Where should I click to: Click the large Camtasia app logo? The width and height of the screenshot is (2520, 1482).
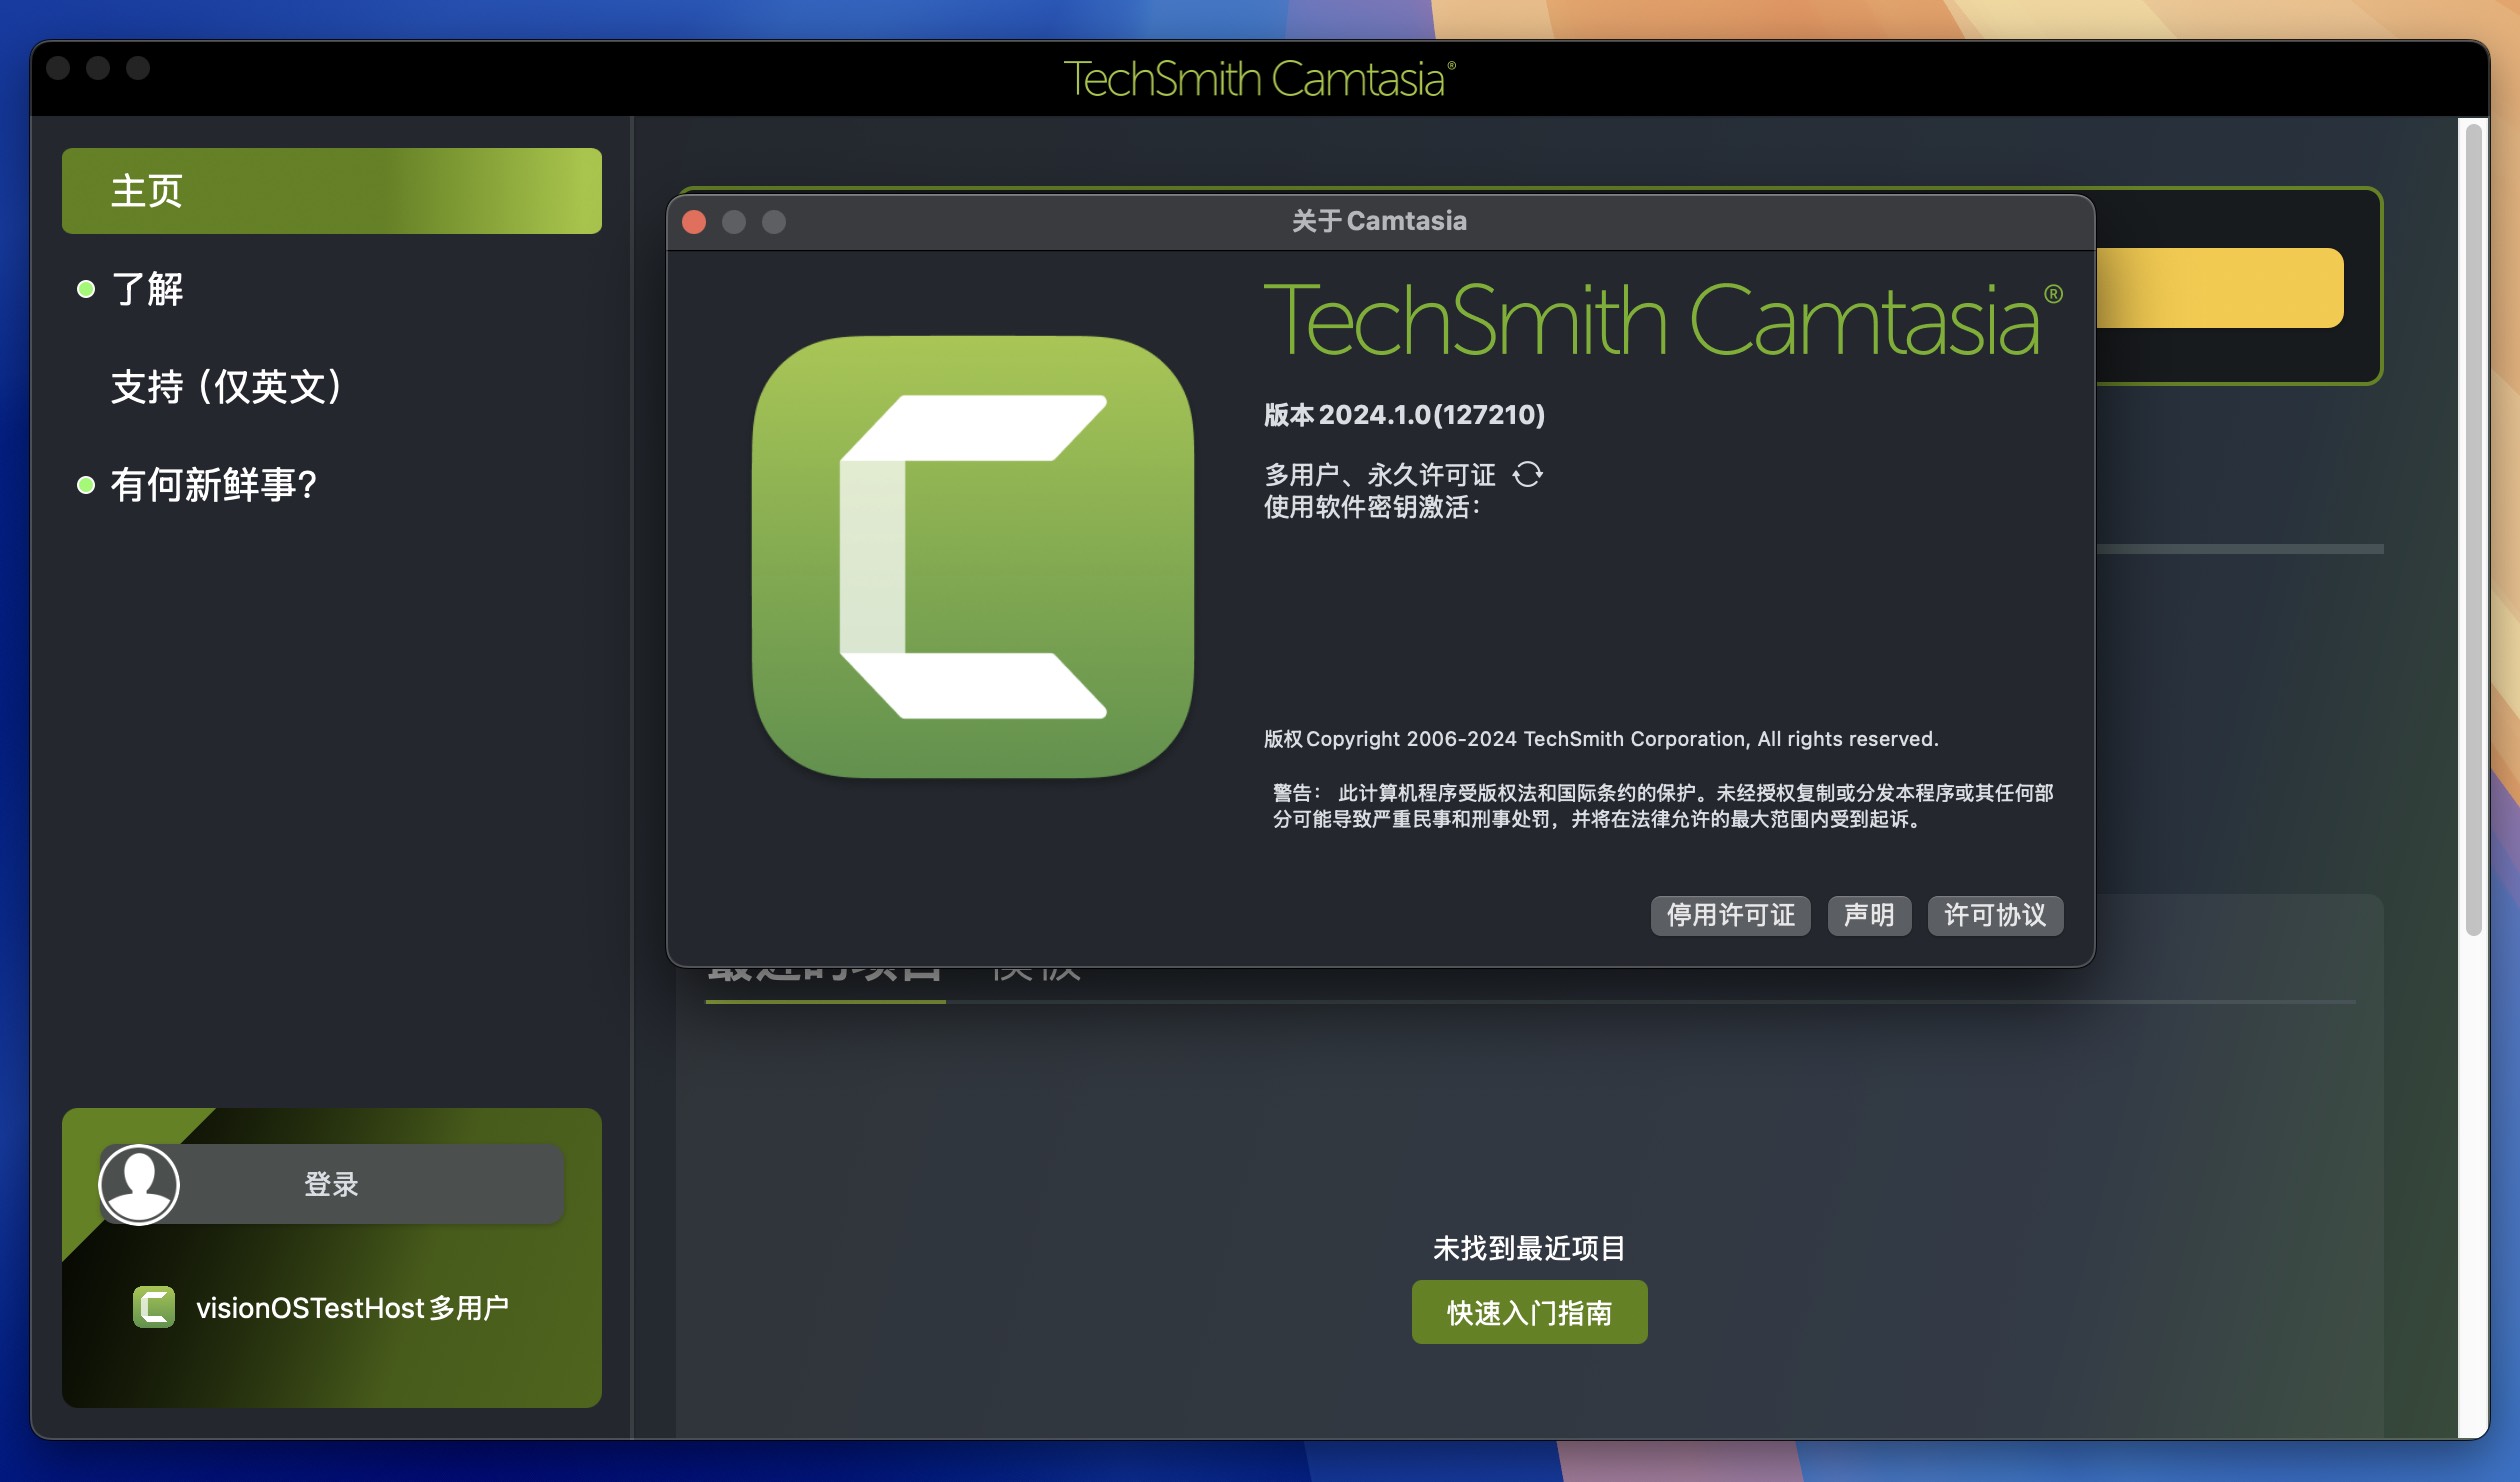coord(973,557)
